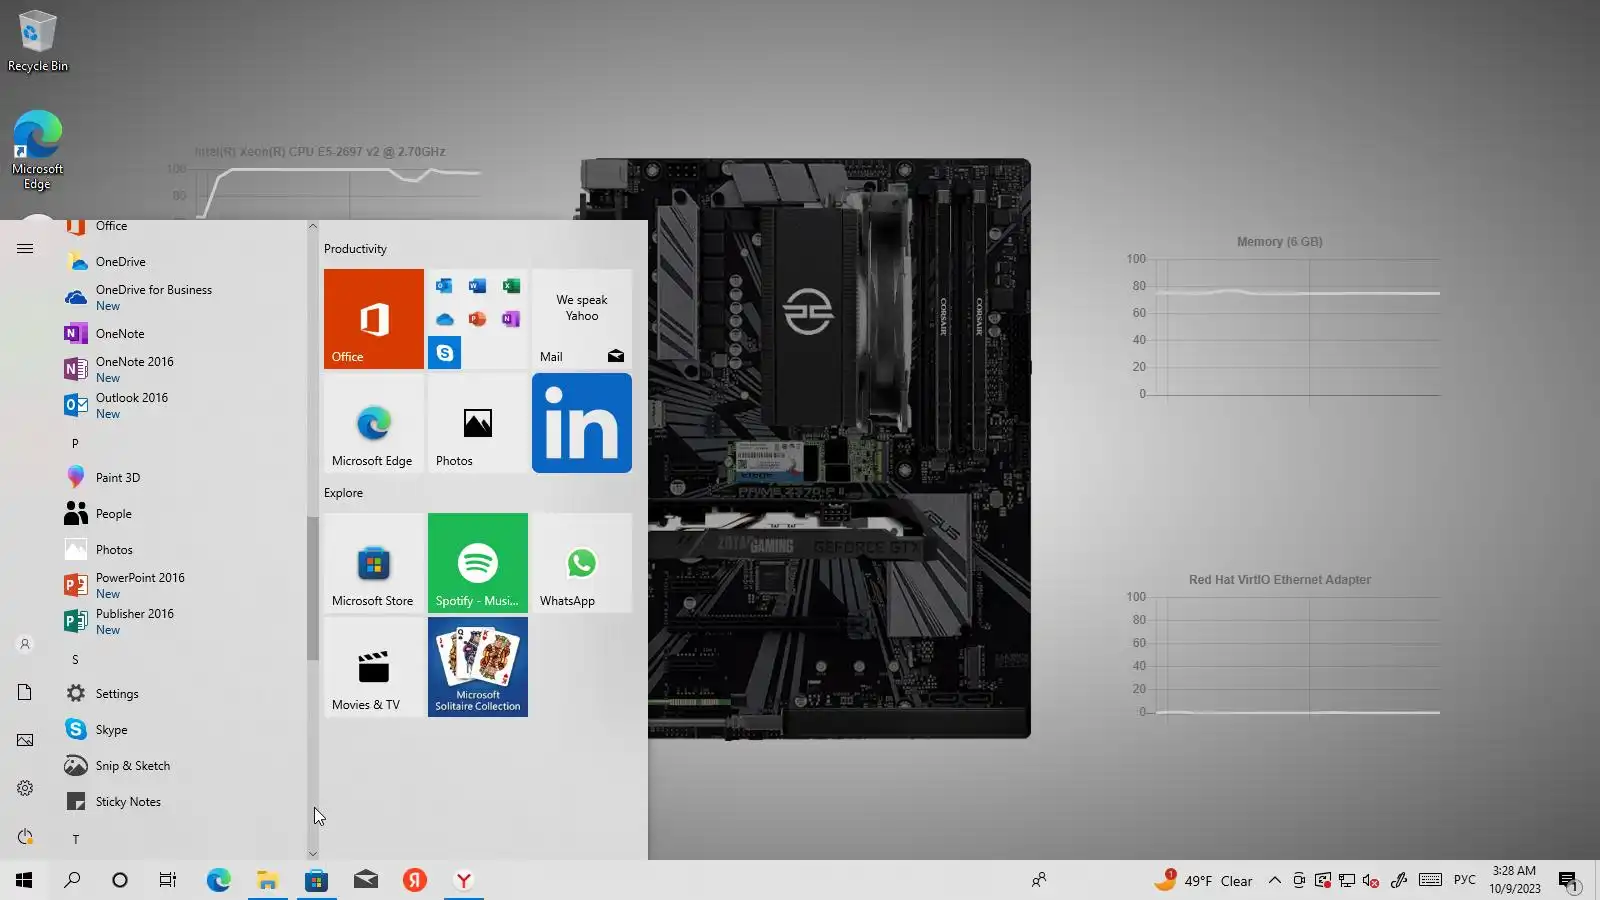
Task: Open Documents from the Start left rail
Action: 25,692
